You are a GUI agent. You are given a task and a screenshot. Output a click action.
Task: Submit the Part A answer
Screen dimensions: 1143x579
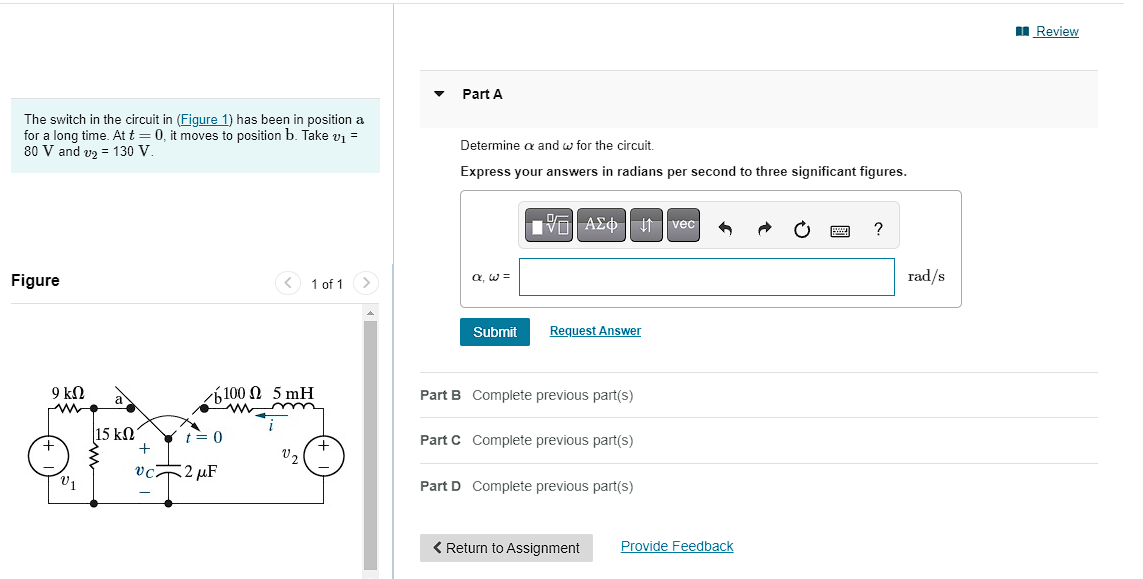coord(494,331)
